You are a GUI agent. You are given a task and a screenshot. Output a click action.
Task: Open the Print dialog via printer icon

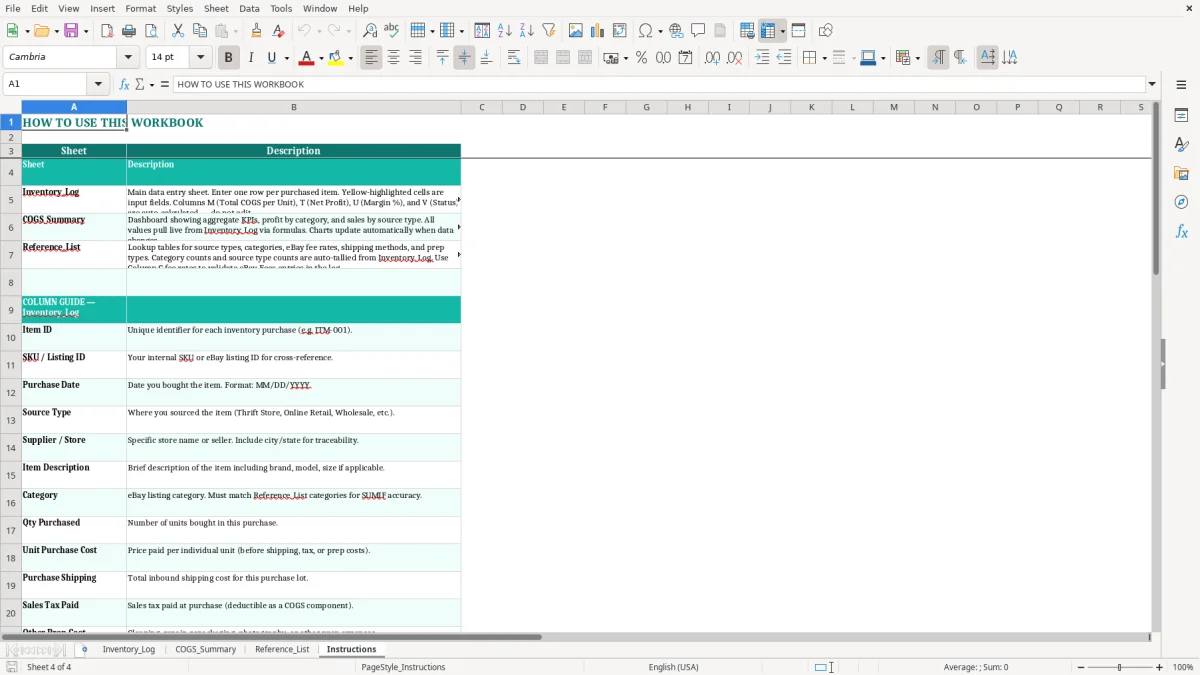click(129, 31)
